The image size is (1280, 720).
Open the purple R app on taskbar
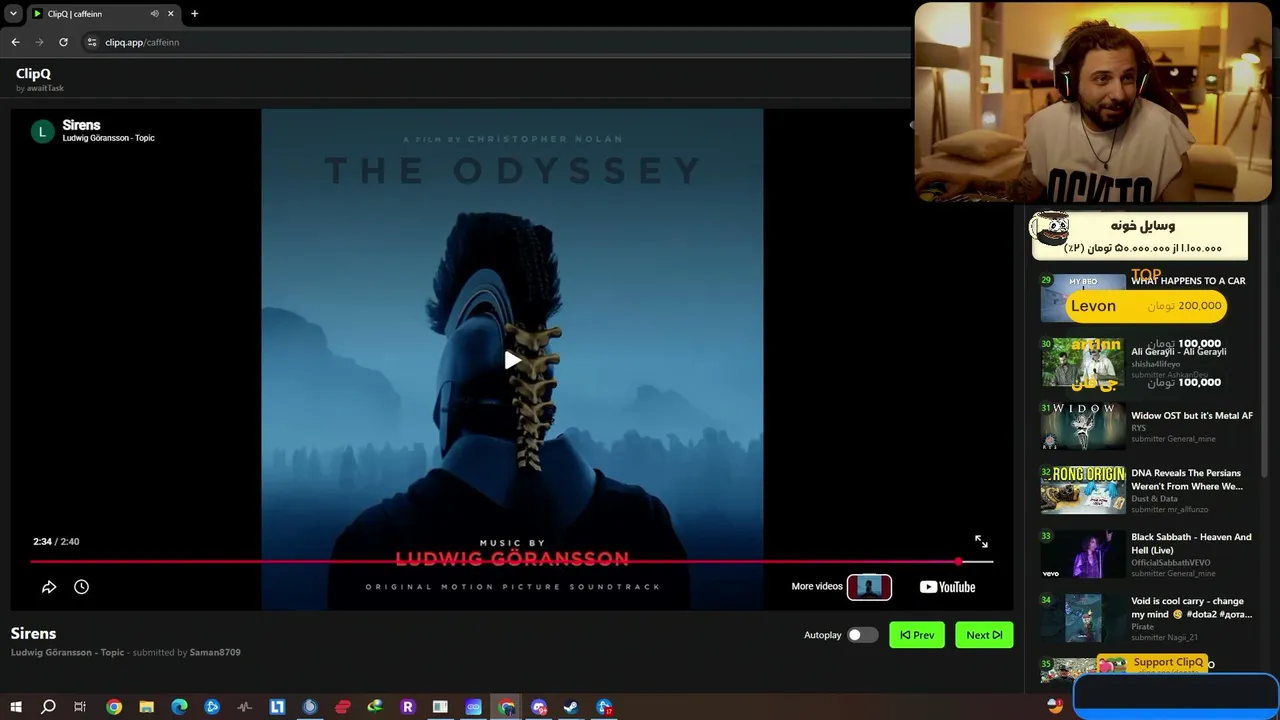point(407,707)
